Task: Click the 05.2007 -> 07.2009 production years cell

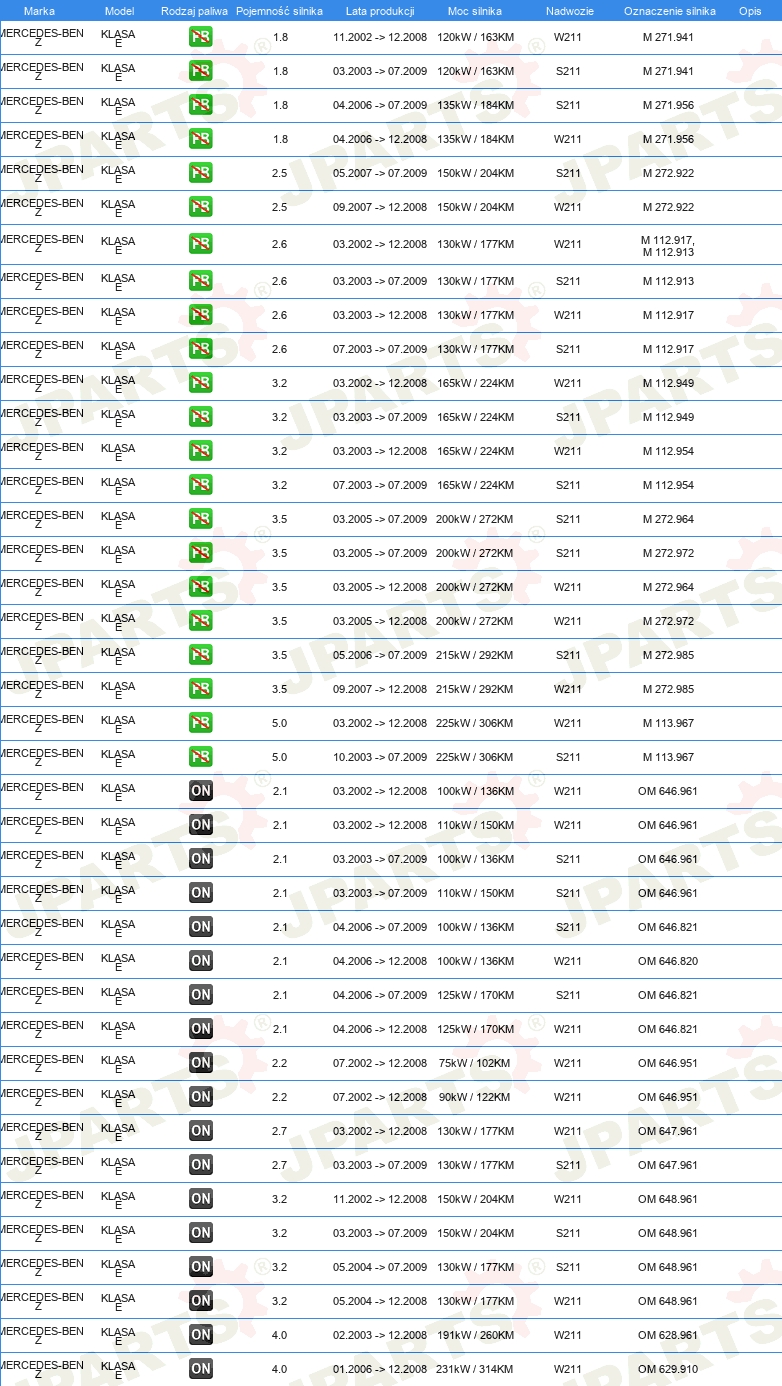Action: pyautogui.click(x=380, y=173)
